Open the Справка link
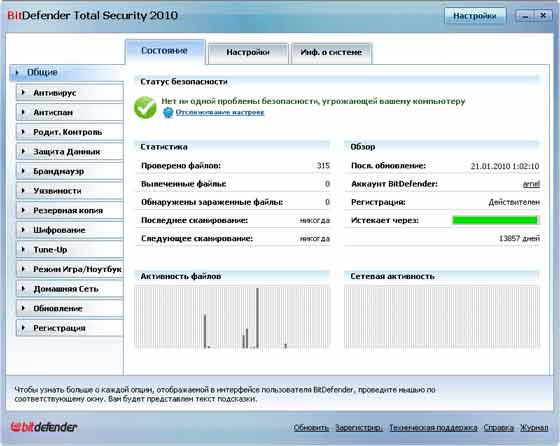The height and width of the screenshot is (446, 560). click(x=499, y=427)
